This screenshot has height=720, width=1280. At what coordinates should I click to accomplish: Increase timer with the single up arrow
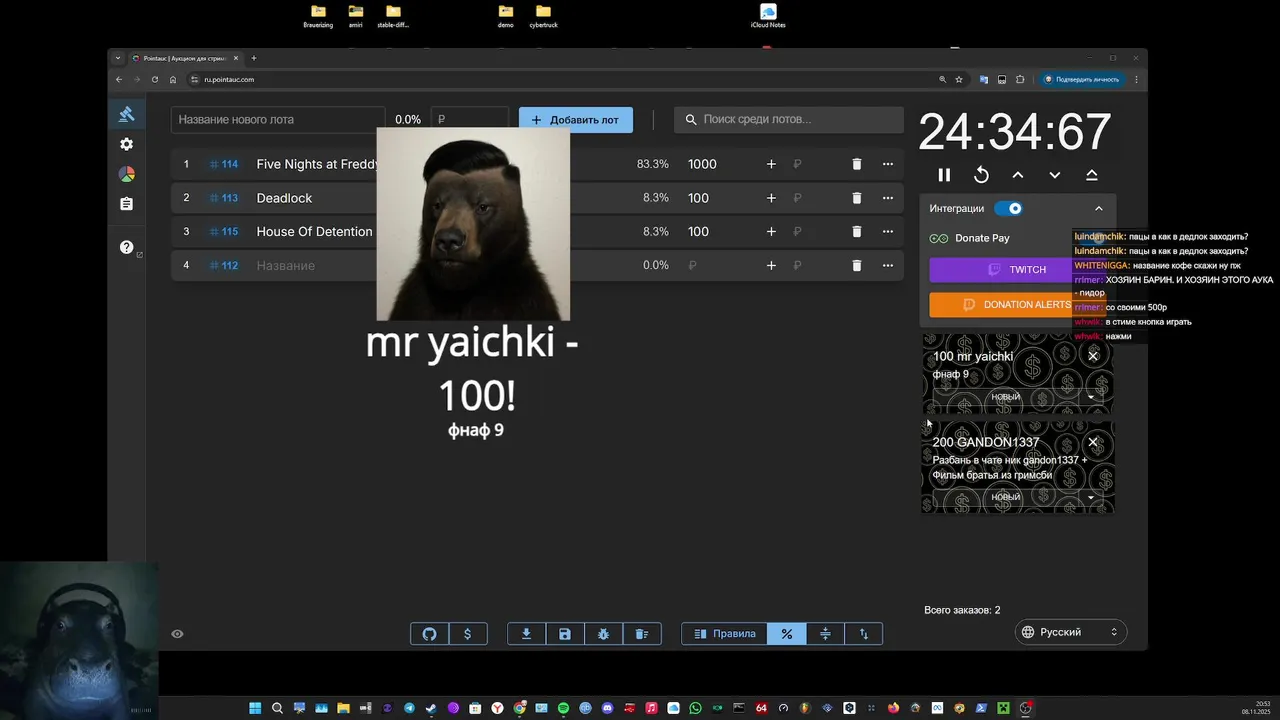click(x=1018, y=175)
